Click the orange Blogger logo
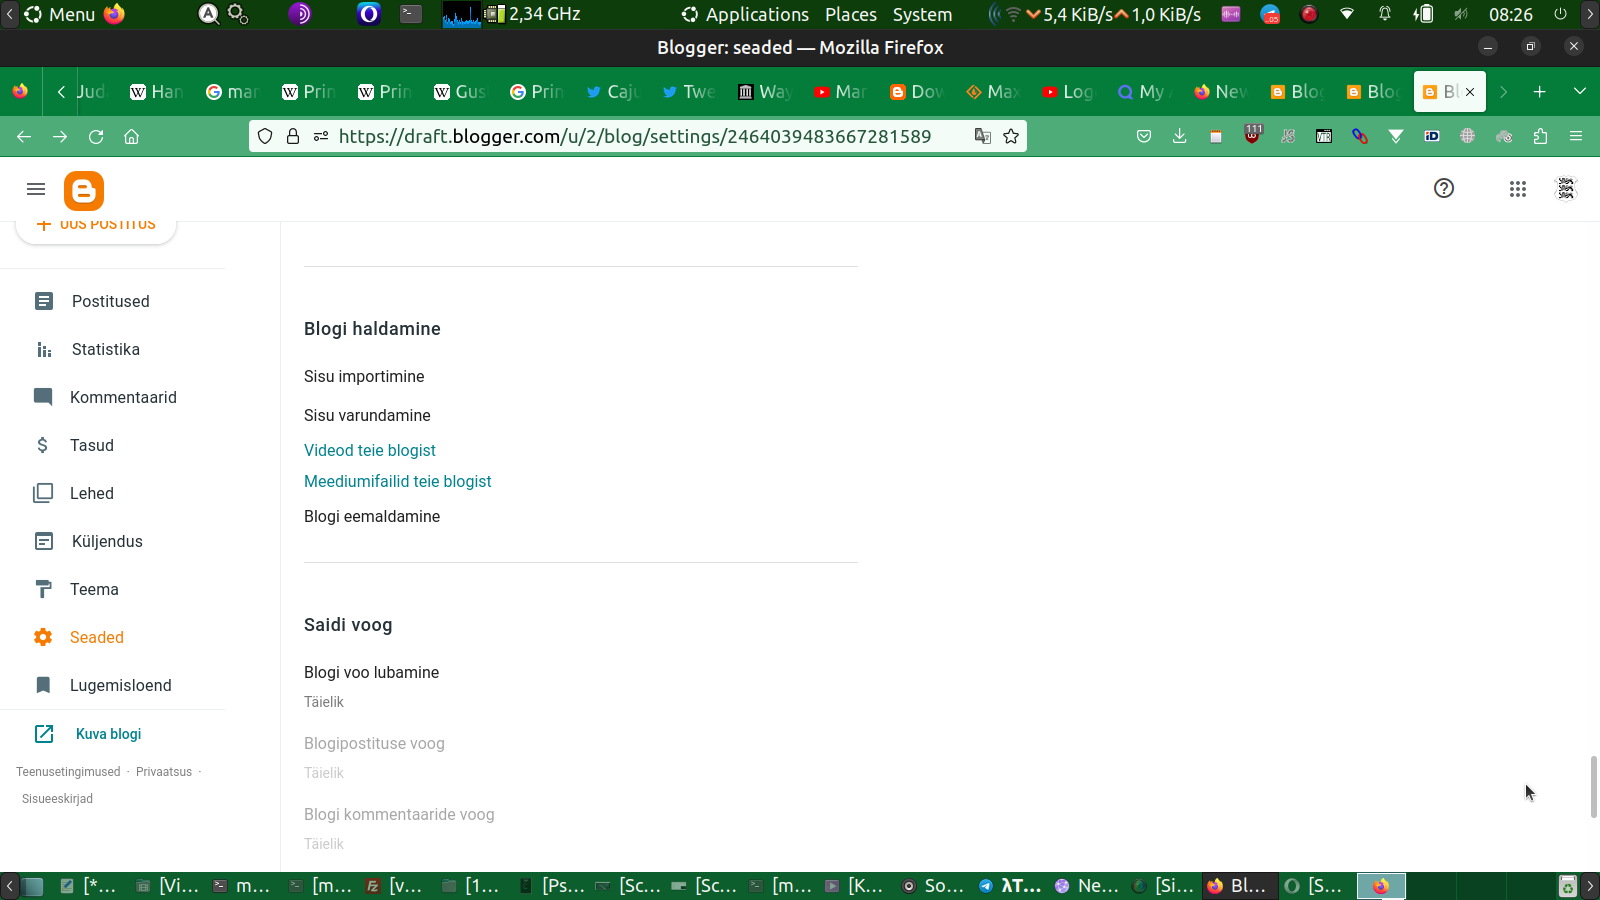 tap(84, 190)
